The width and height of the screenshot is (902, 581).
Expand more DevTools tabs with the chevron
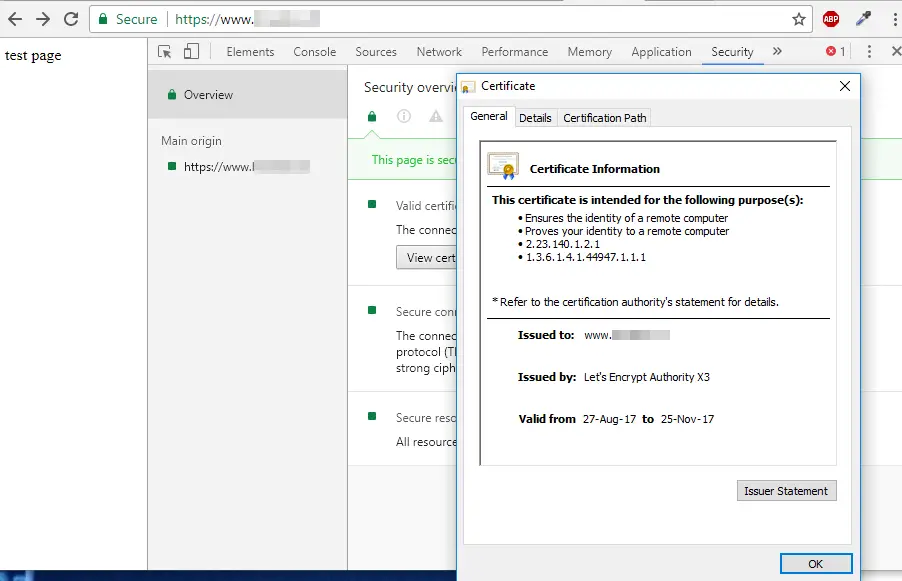click(x=777, y=51)
